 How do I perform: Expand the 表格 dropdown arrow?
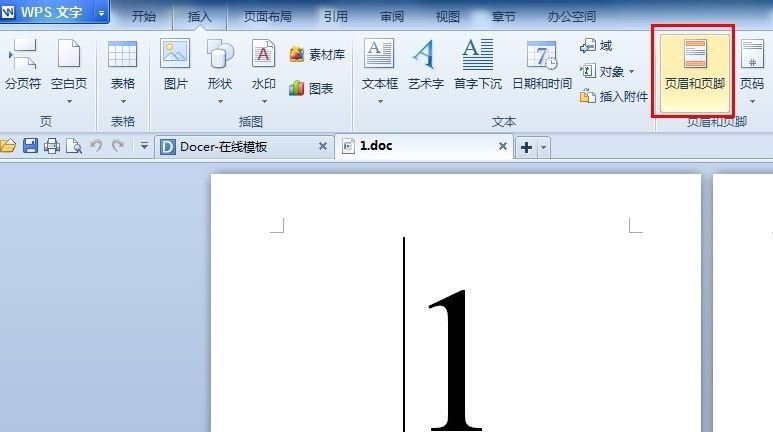[123, 102]
